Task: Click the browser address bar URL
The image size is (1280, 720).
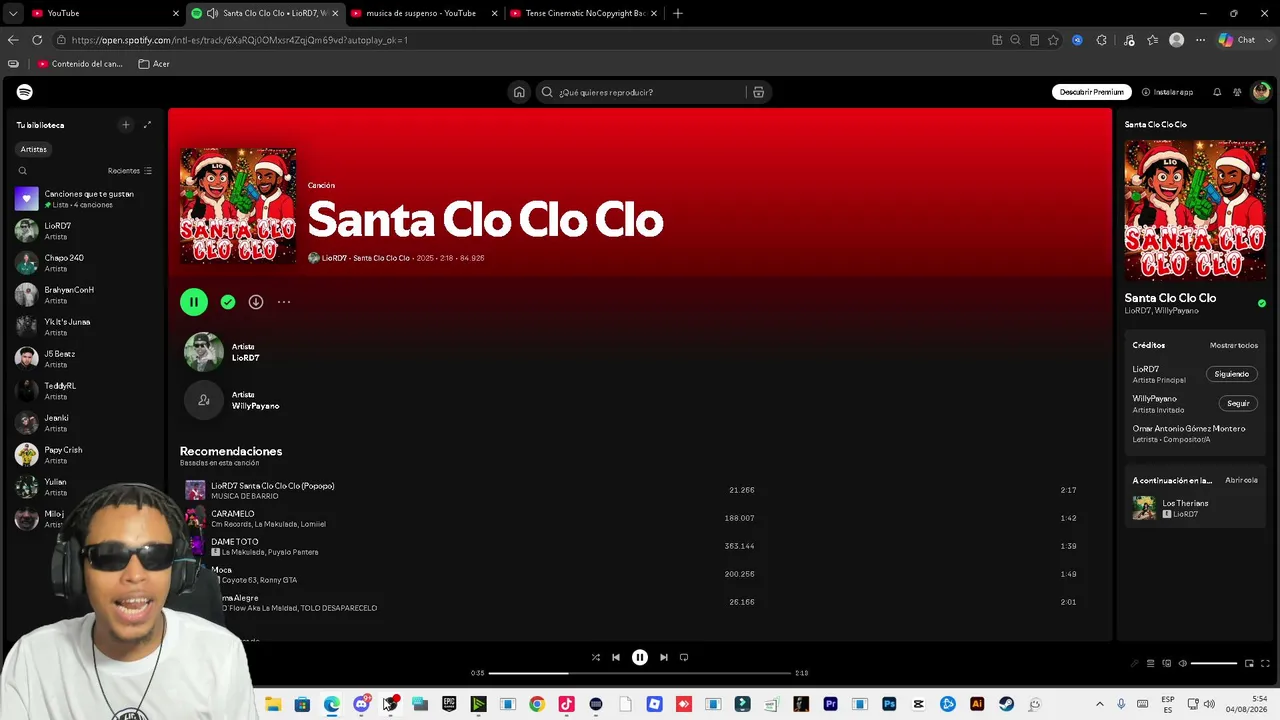Action: coord(240,40)
